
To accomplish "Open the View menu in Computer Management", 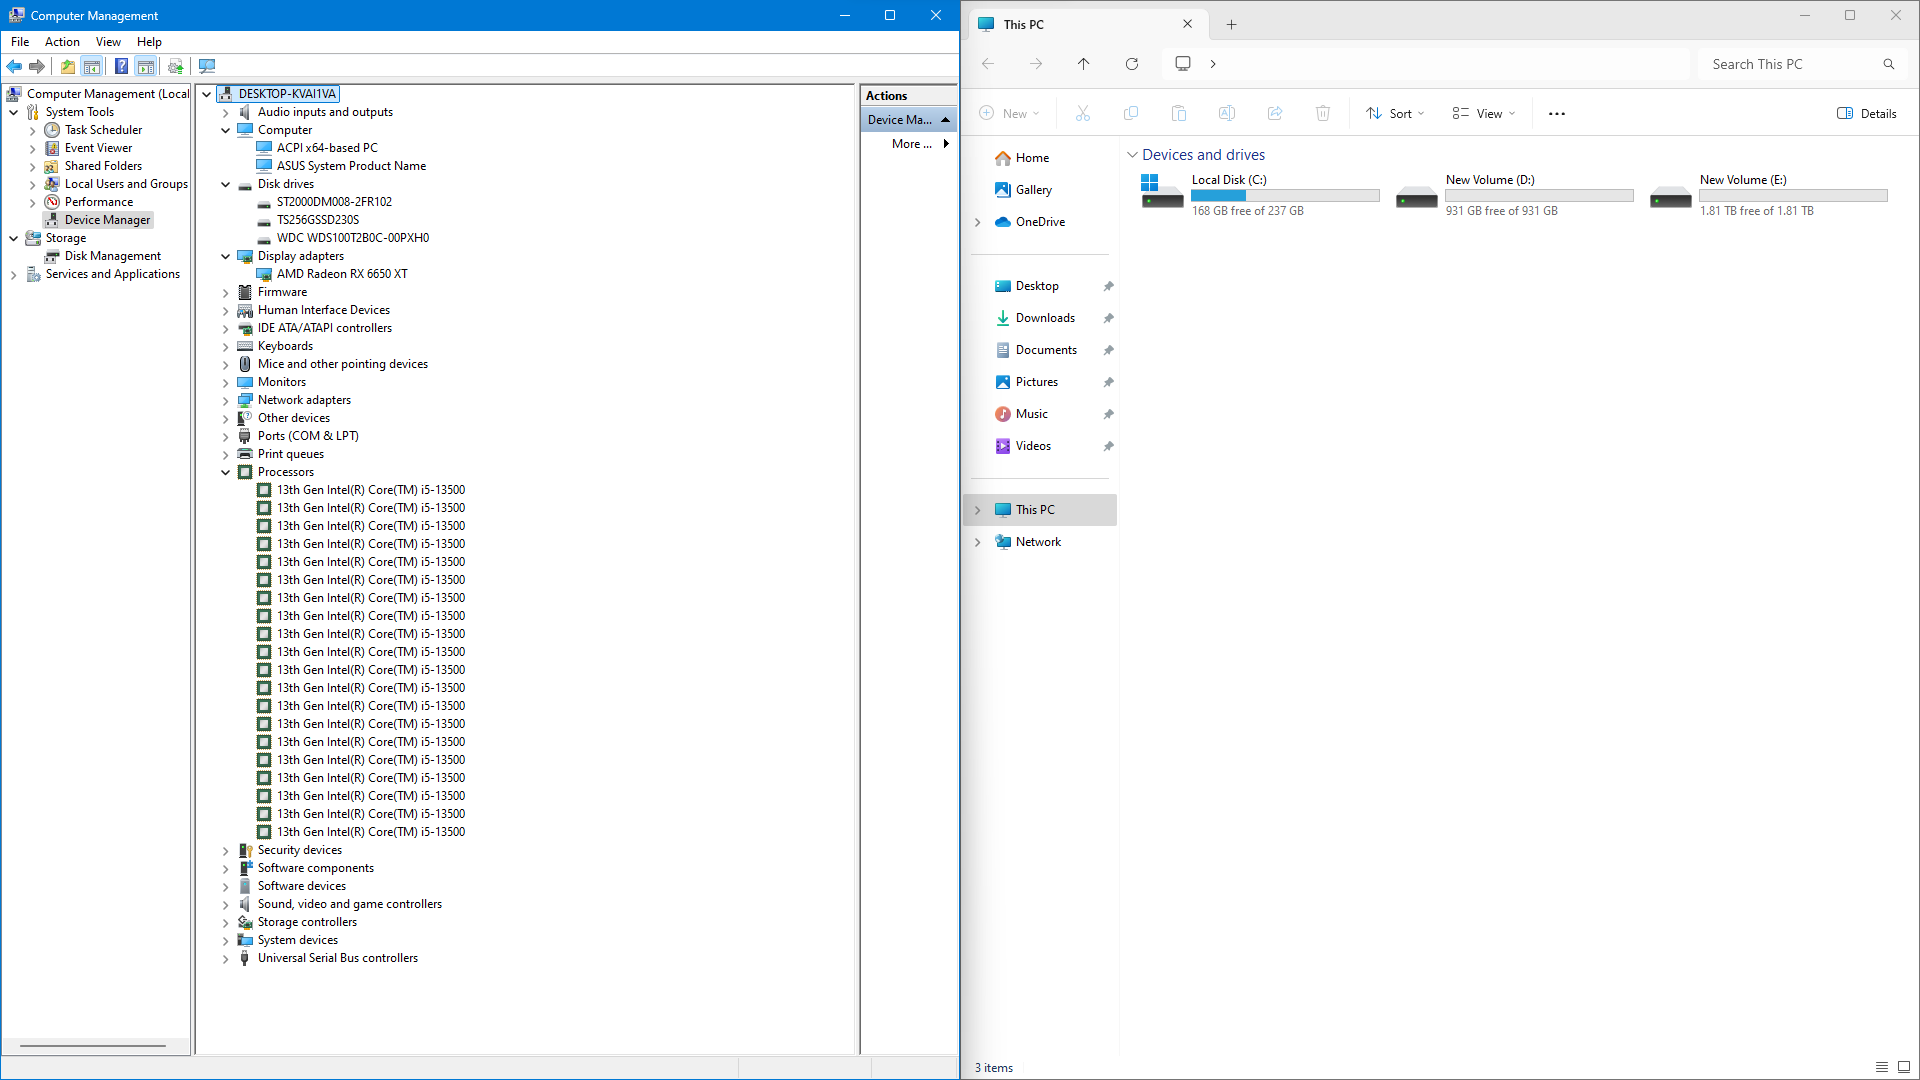I will click(x=108, y=42).
